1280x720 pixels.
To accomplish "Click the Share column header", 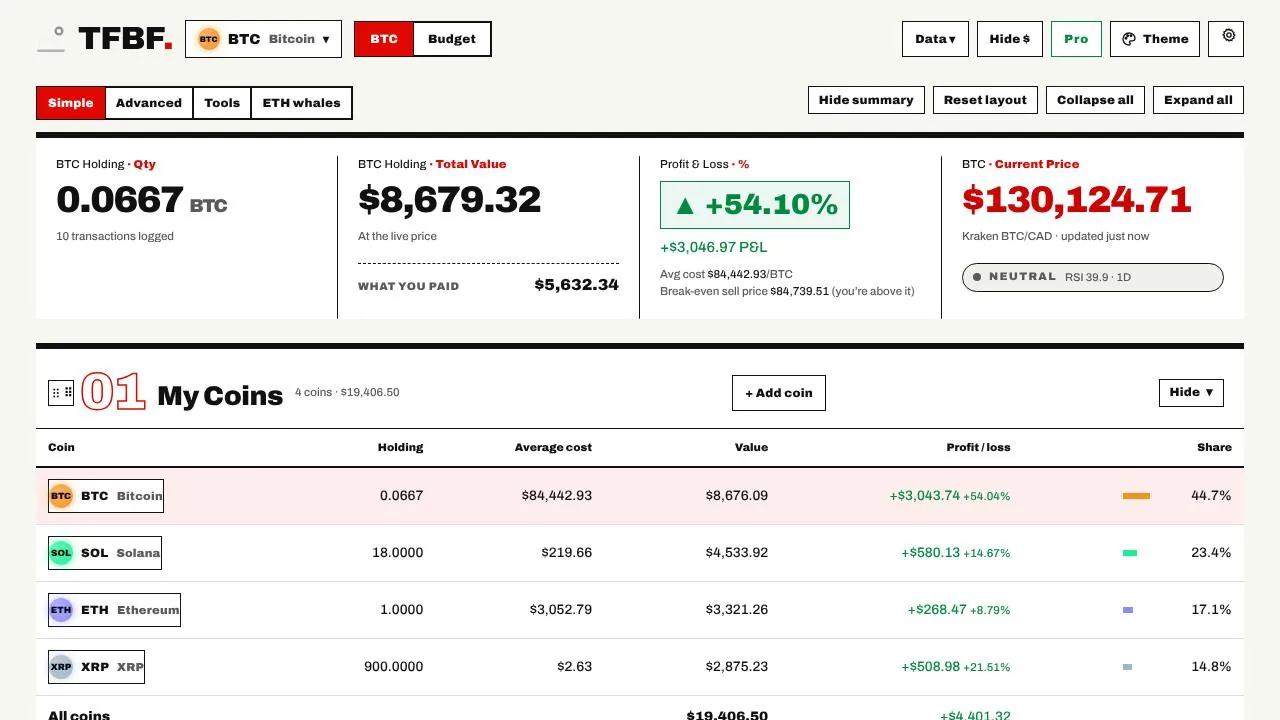I will (x=1214, y=447).
